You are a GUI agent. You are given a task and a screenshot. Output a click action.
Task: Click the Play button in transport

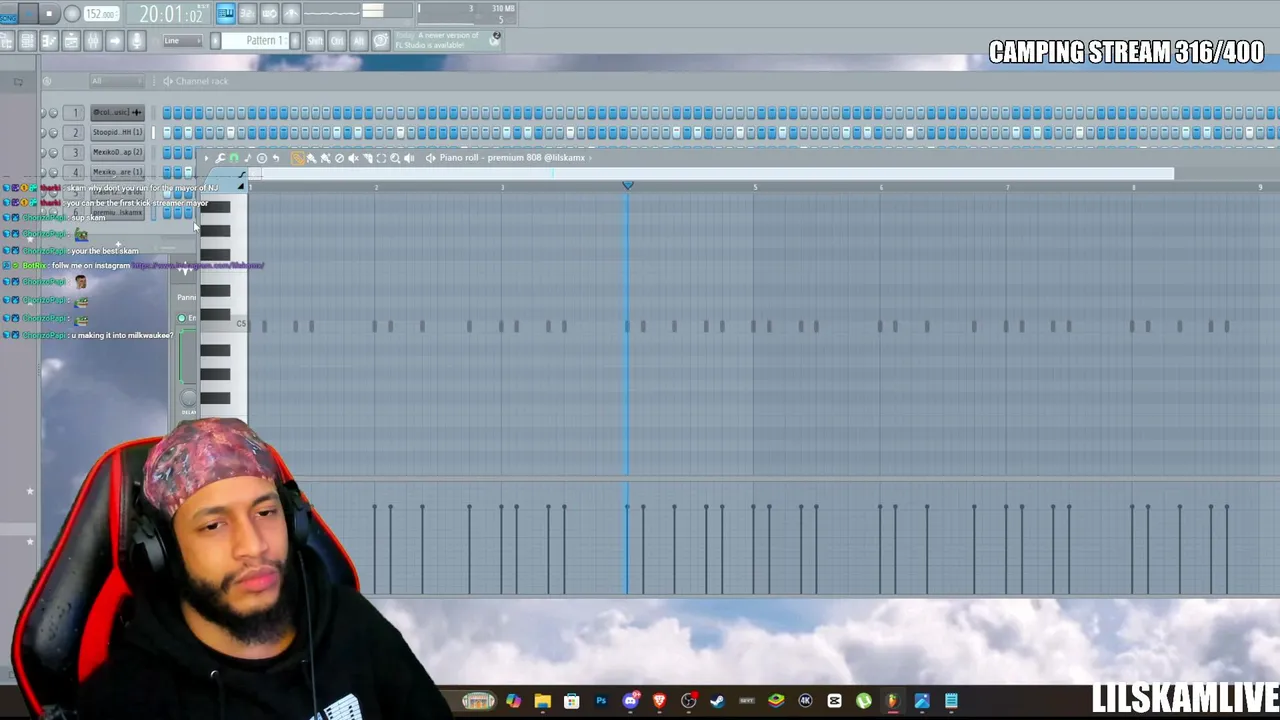pyautogui.click(x=27, y=14)
